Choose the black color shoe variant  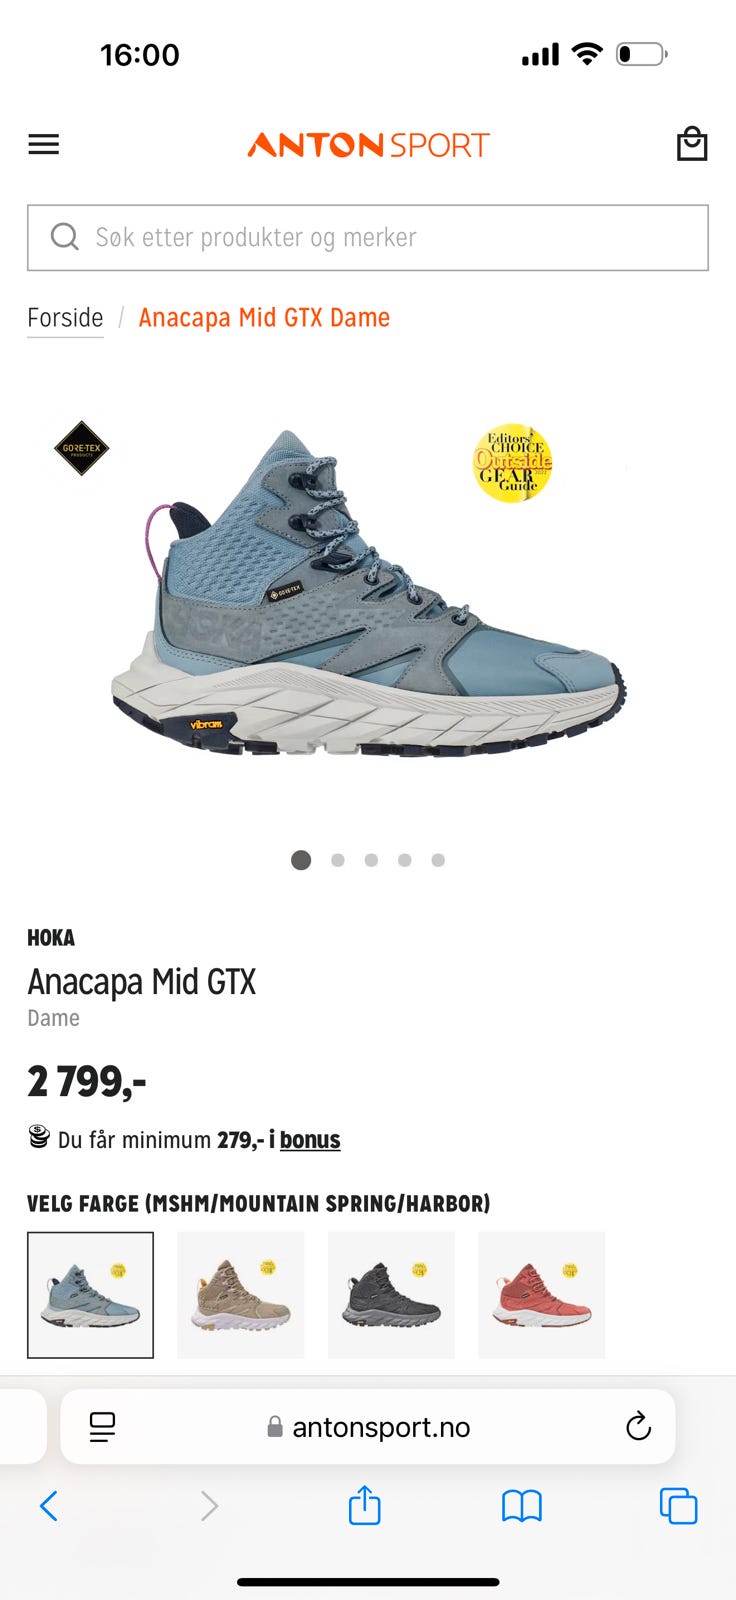[391, 1295]
